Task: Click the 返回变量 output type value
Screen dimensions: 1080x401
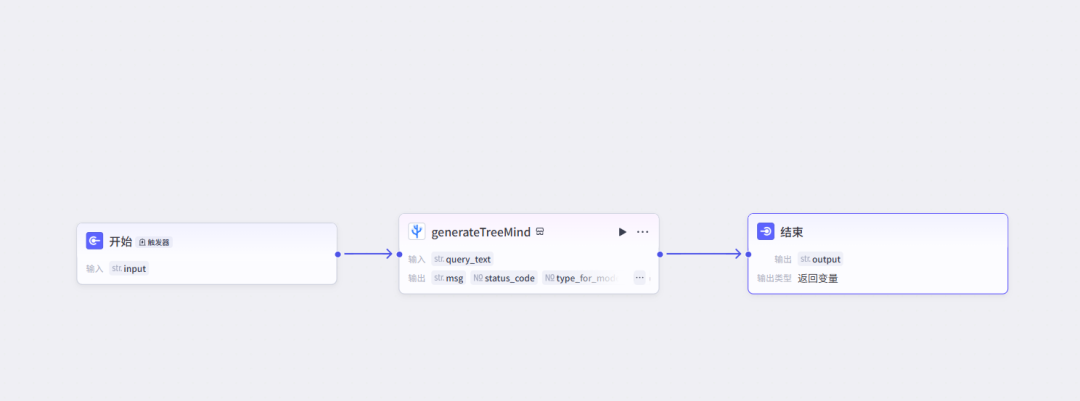Action: (818, 278)
